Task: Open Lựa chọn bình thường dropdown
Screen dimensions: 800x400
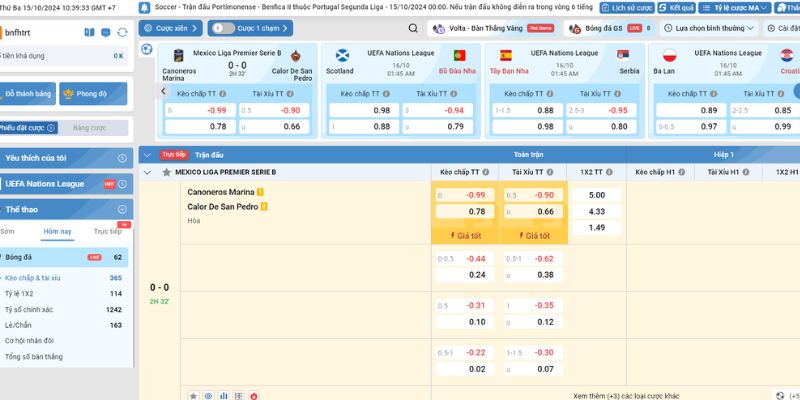Action: coord(710,28)
